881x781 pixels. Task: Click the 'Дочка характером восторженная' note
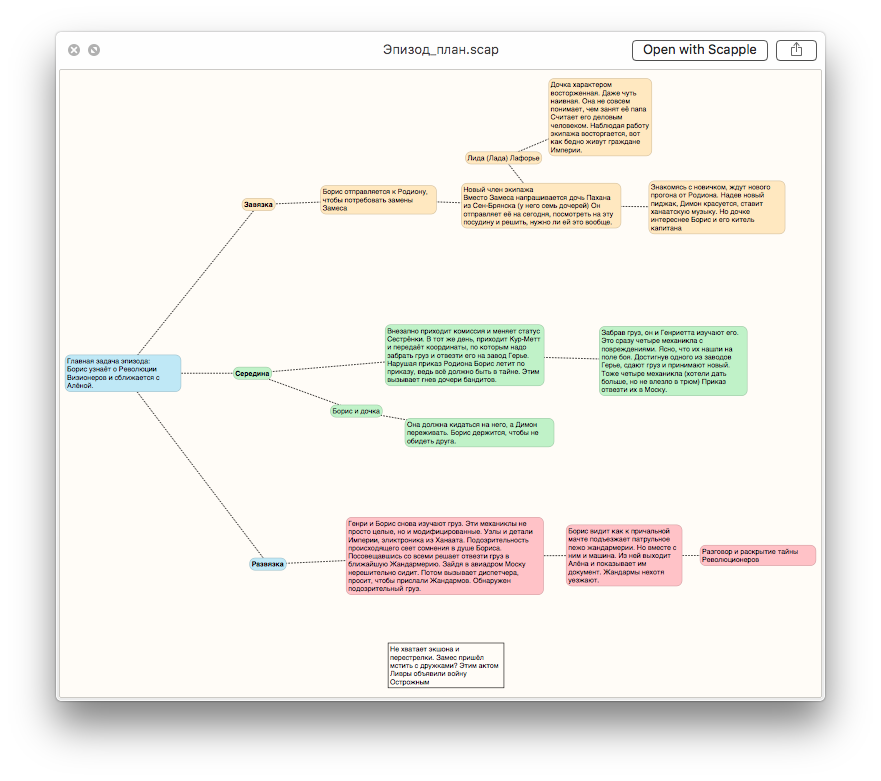600,117
